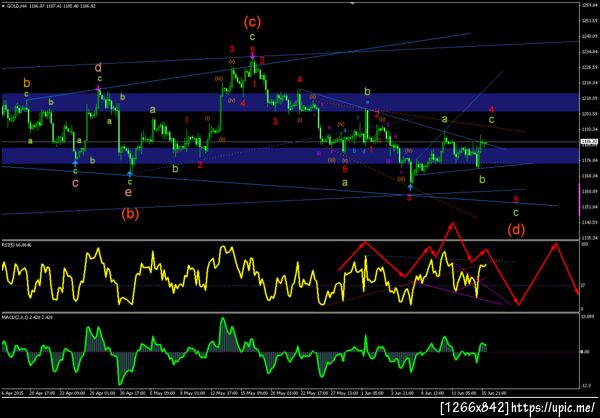600x418 pixels.
Task: Select the red '4' label above rightmost green 'c'
Action: (492, 109)
